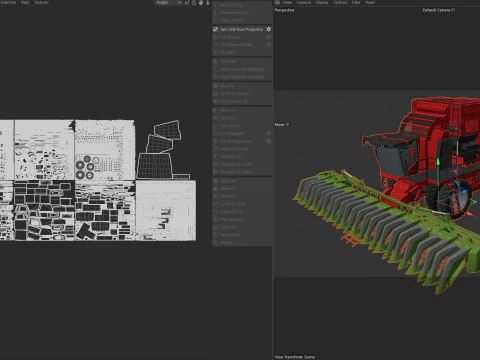Click the globe-shaped icon in UV toolbar

[201, 3]
